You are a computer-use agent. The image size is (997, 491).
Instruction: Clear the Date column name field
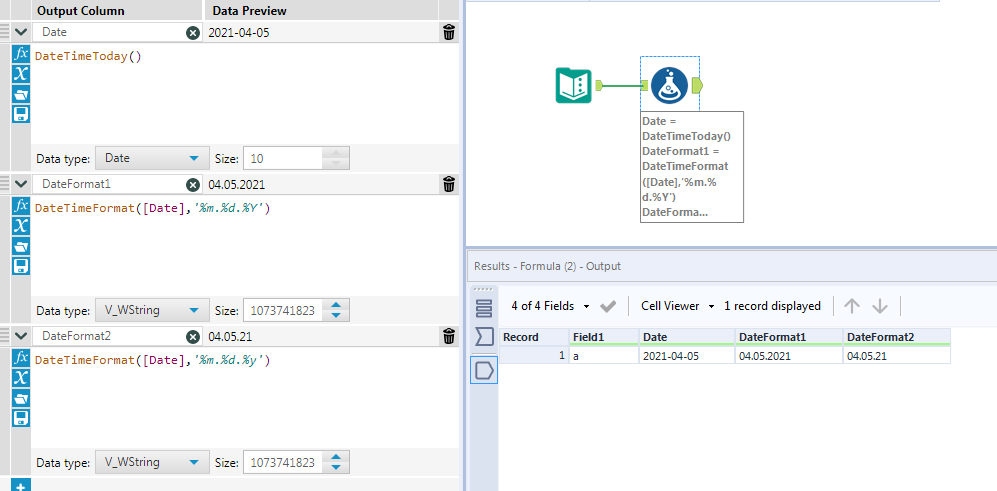pos(193,32)
